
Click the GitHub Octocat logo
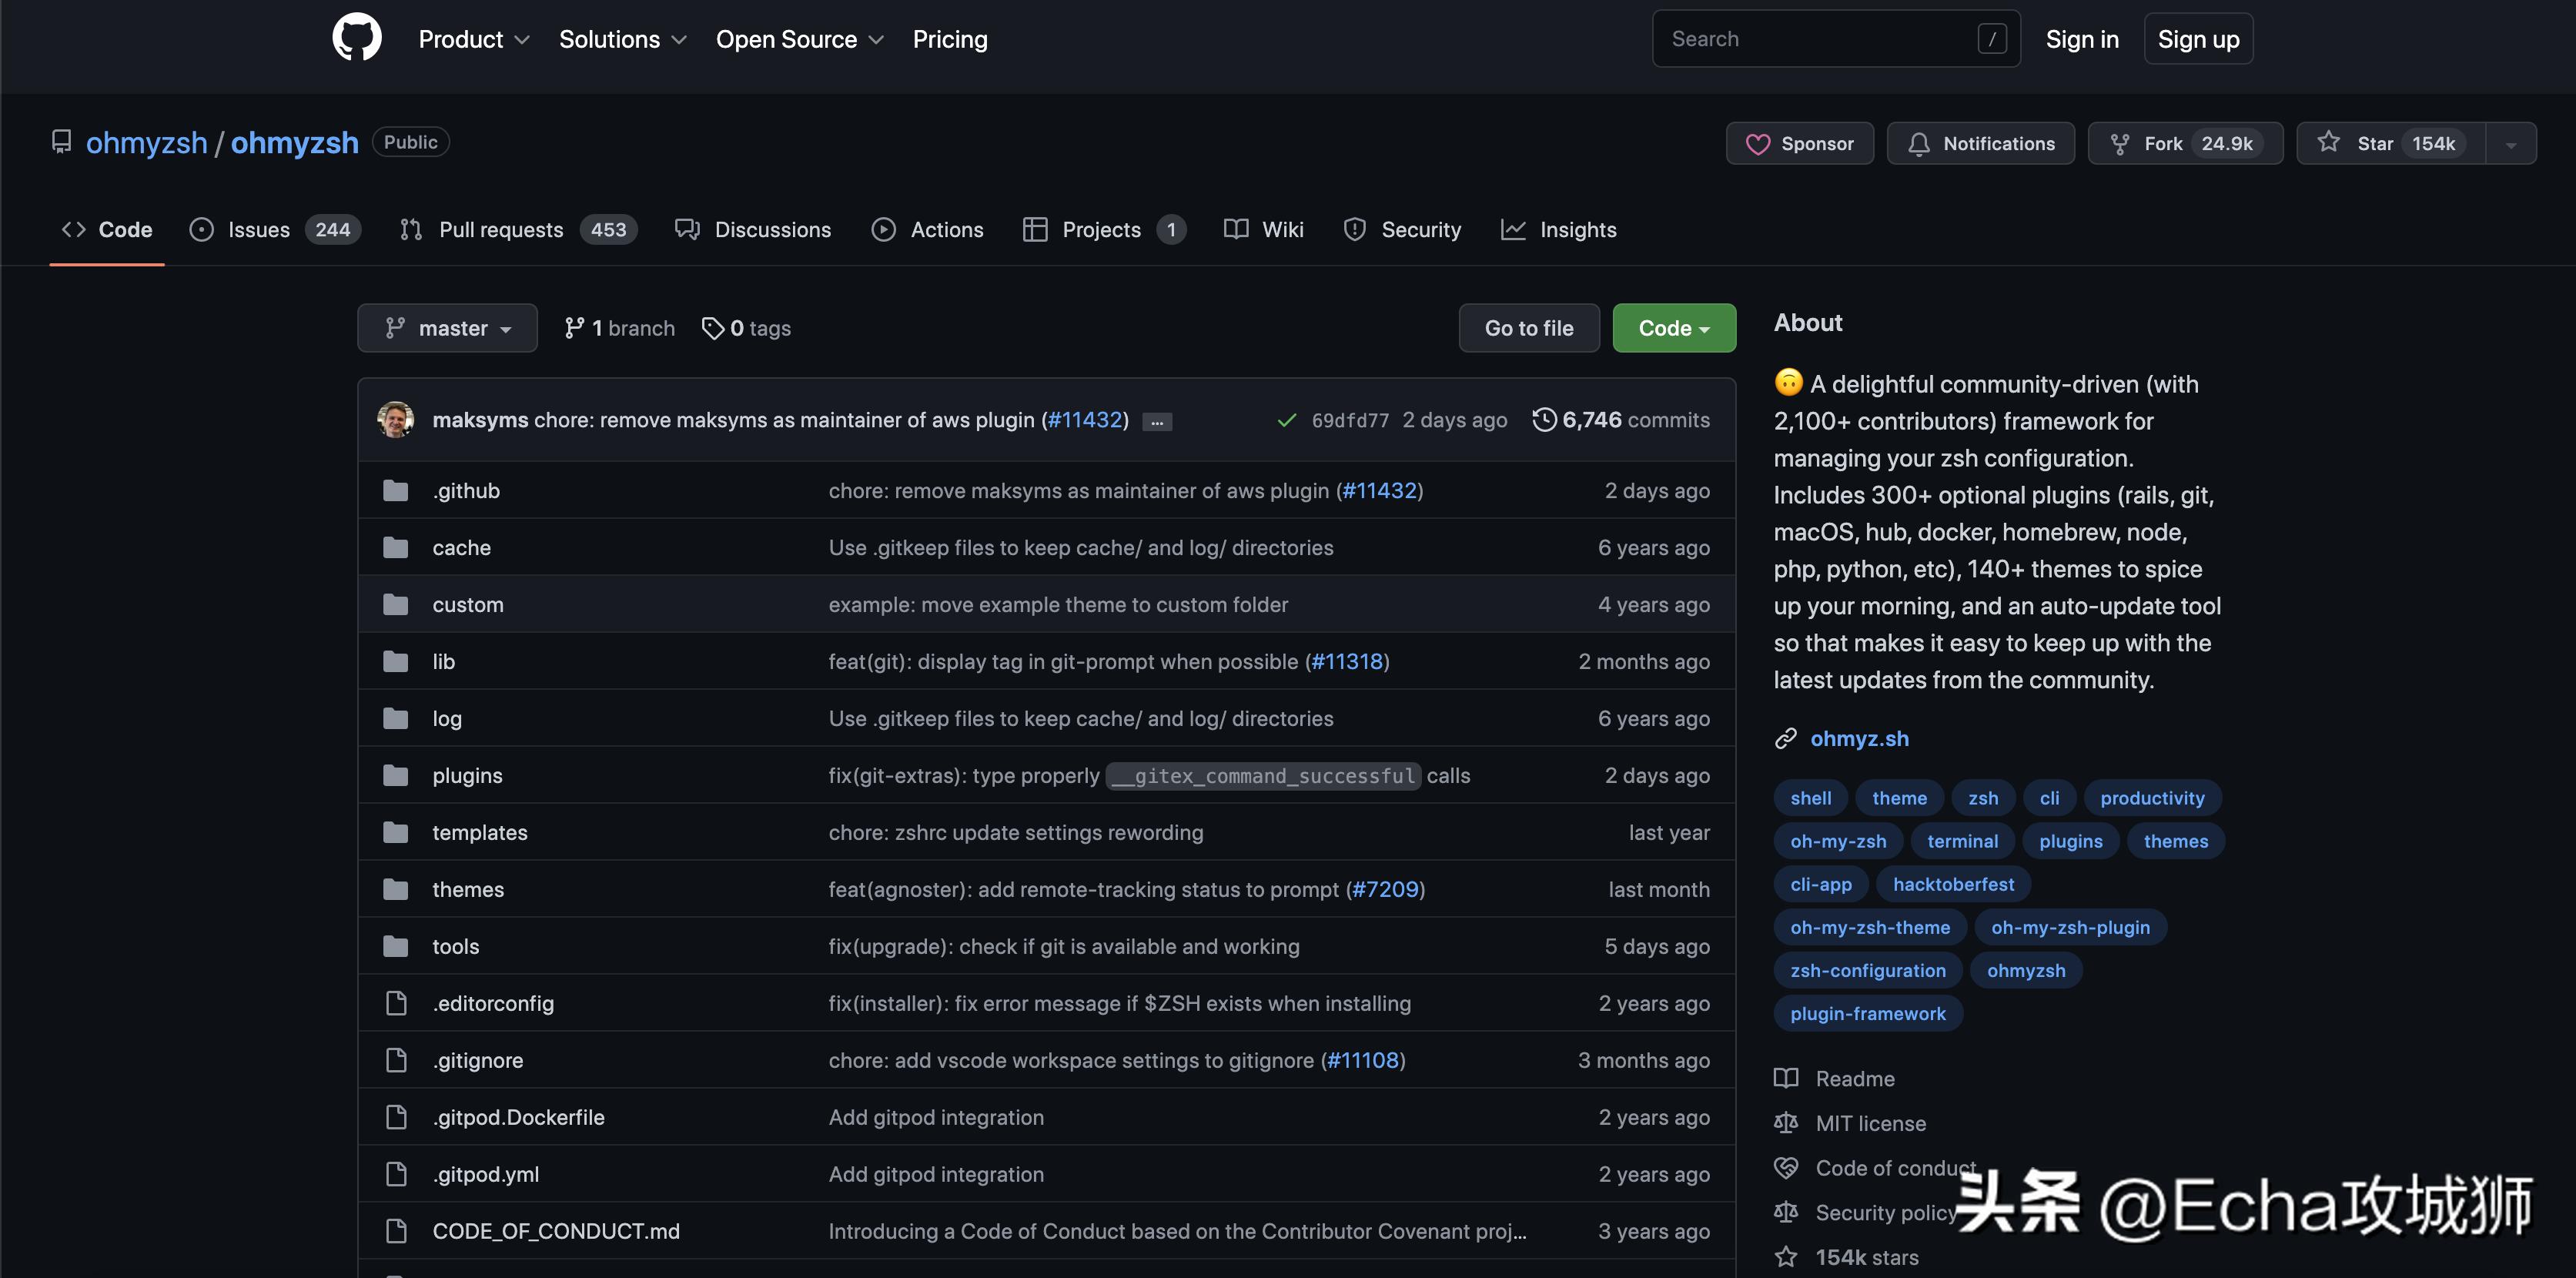tap(357, 38)
